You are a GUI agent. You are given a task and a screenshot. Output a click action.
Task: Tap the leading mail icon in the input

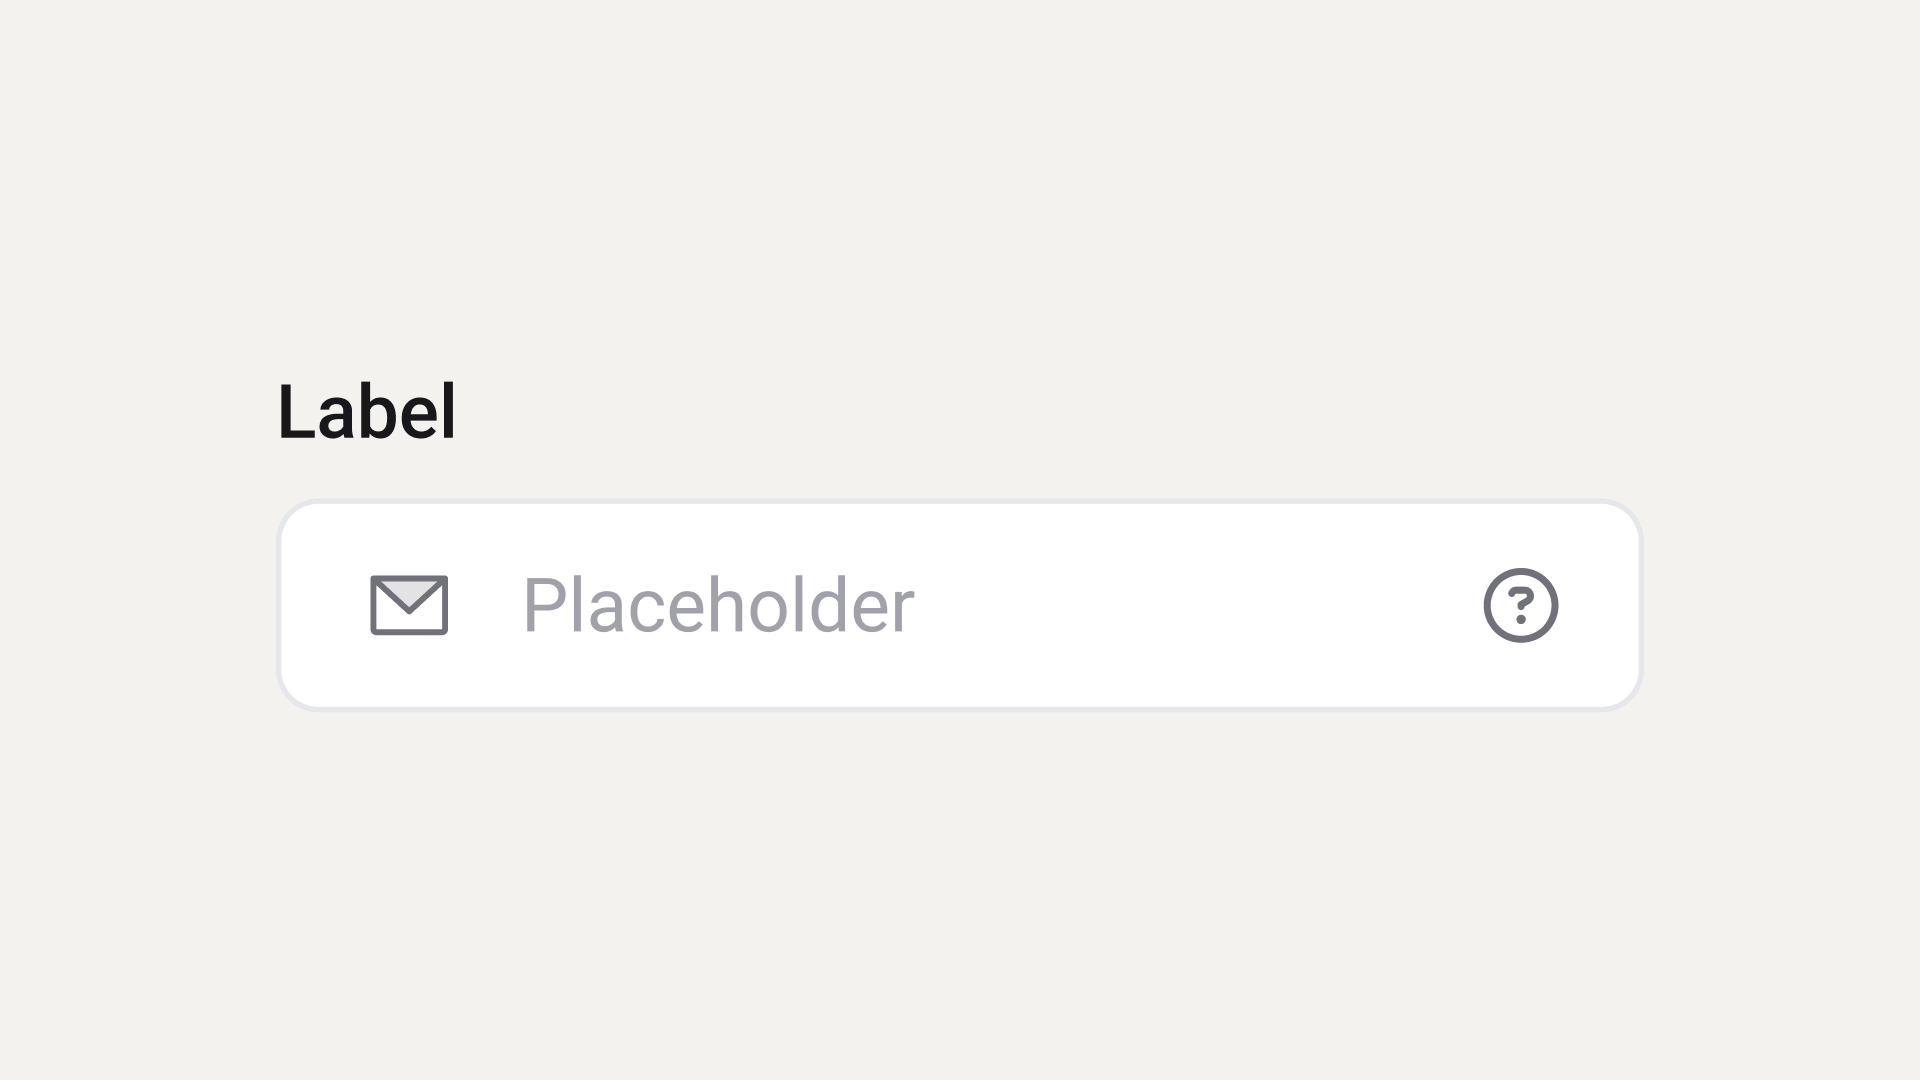pos(409,605)
